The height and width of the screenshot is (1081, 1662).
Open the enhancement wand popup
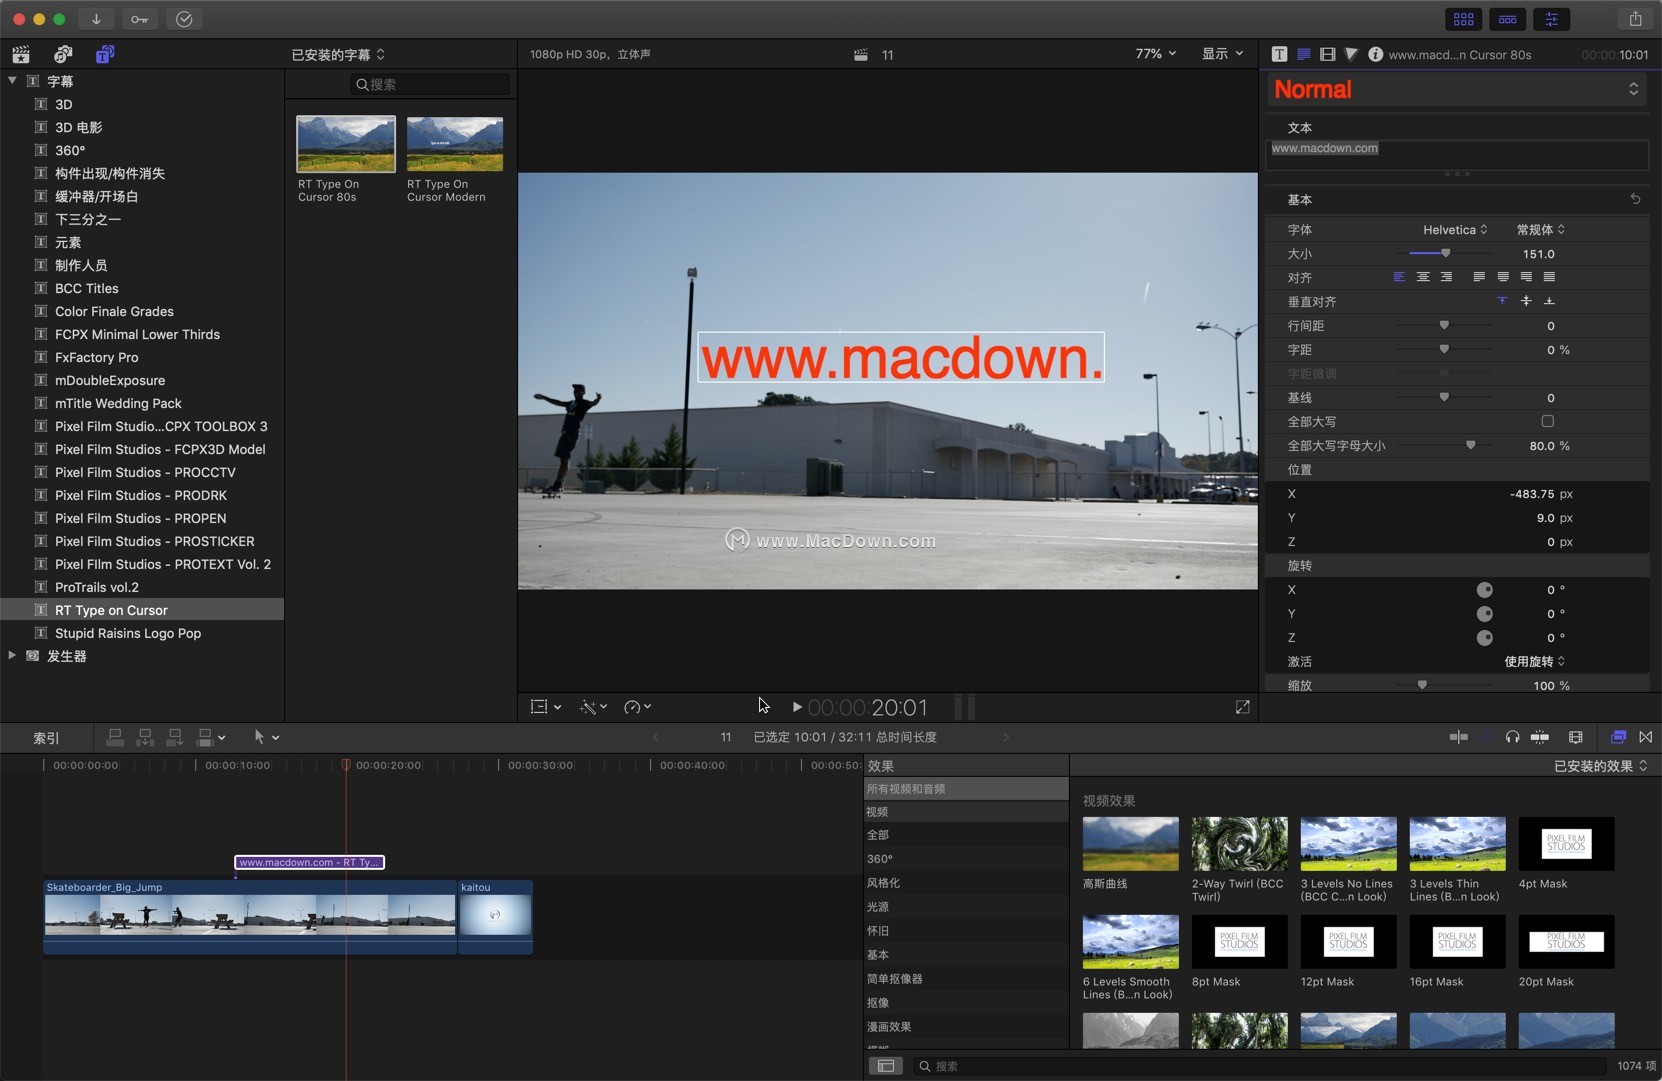click(x=593, y=707)
